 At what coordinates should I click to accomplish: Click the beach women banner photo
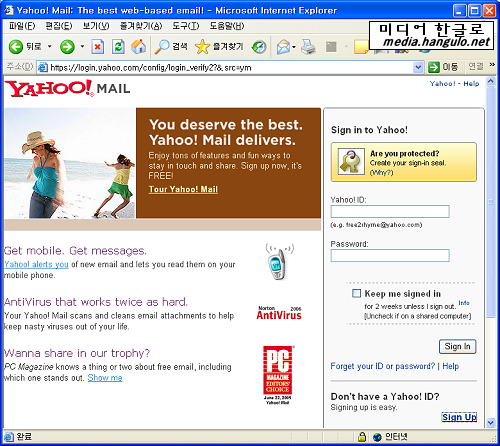(x=70, y=163)
